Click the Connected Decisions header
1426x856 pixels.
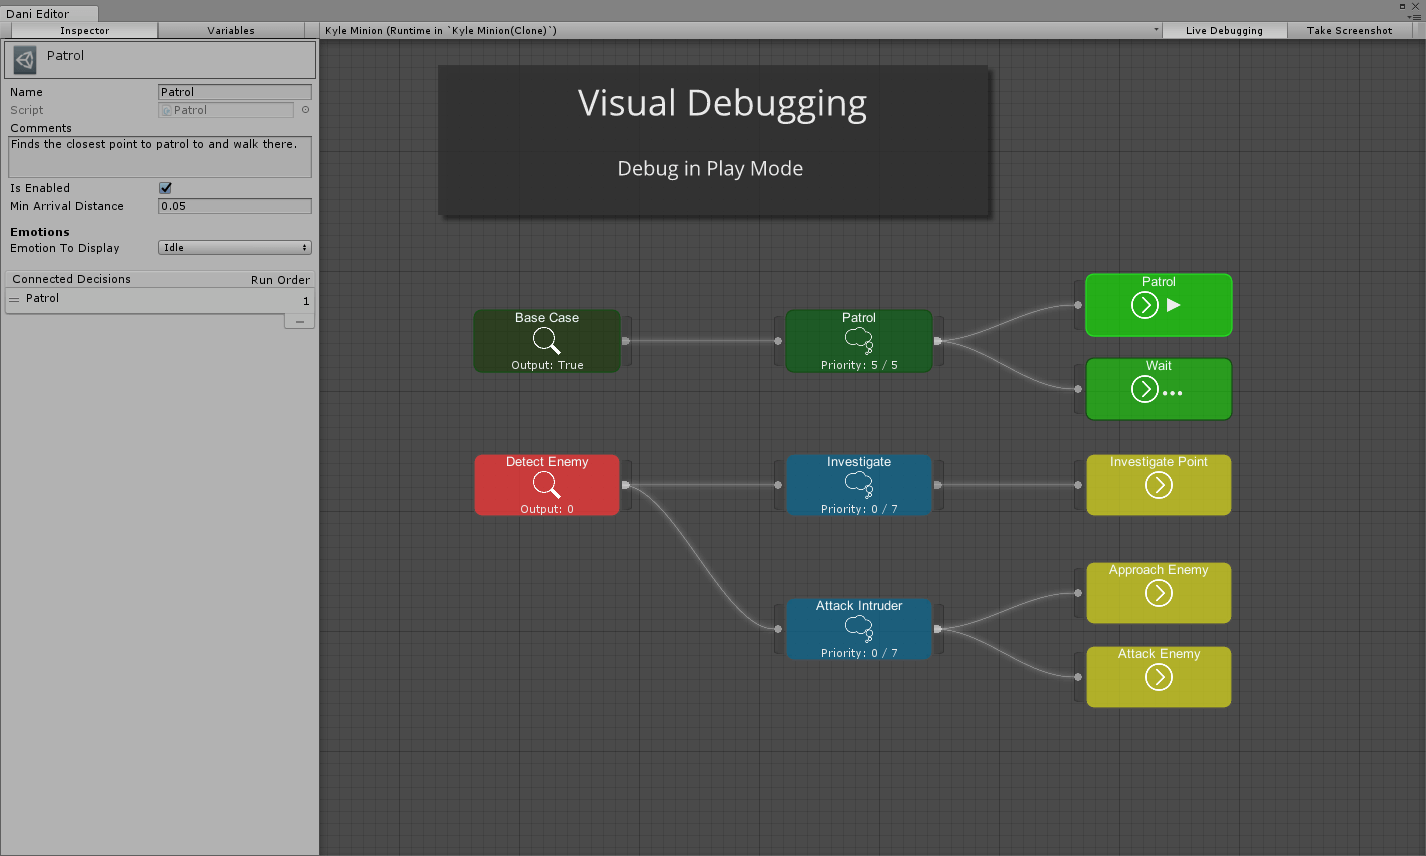pyautogui.click(x=71, y=279)
